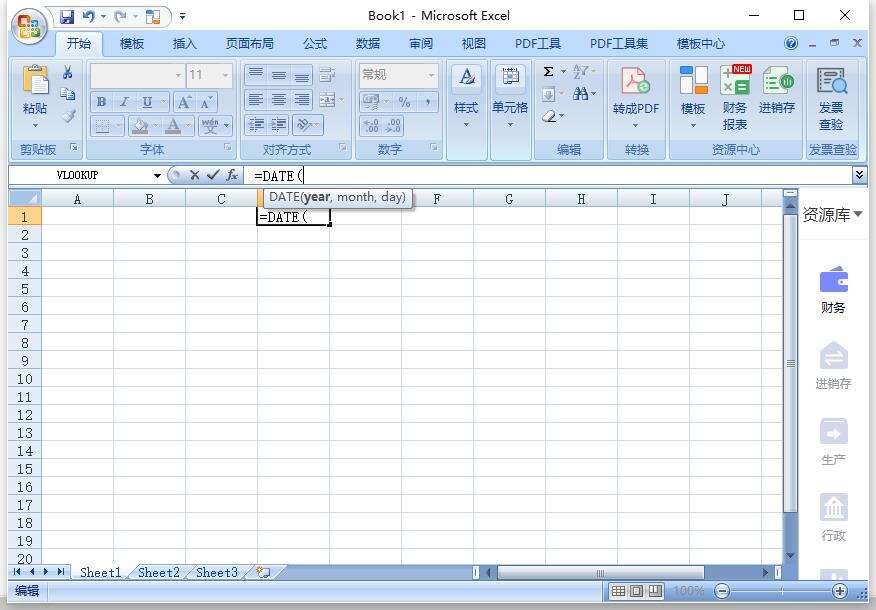Click the 发票查验 invoice check icon

831,81
